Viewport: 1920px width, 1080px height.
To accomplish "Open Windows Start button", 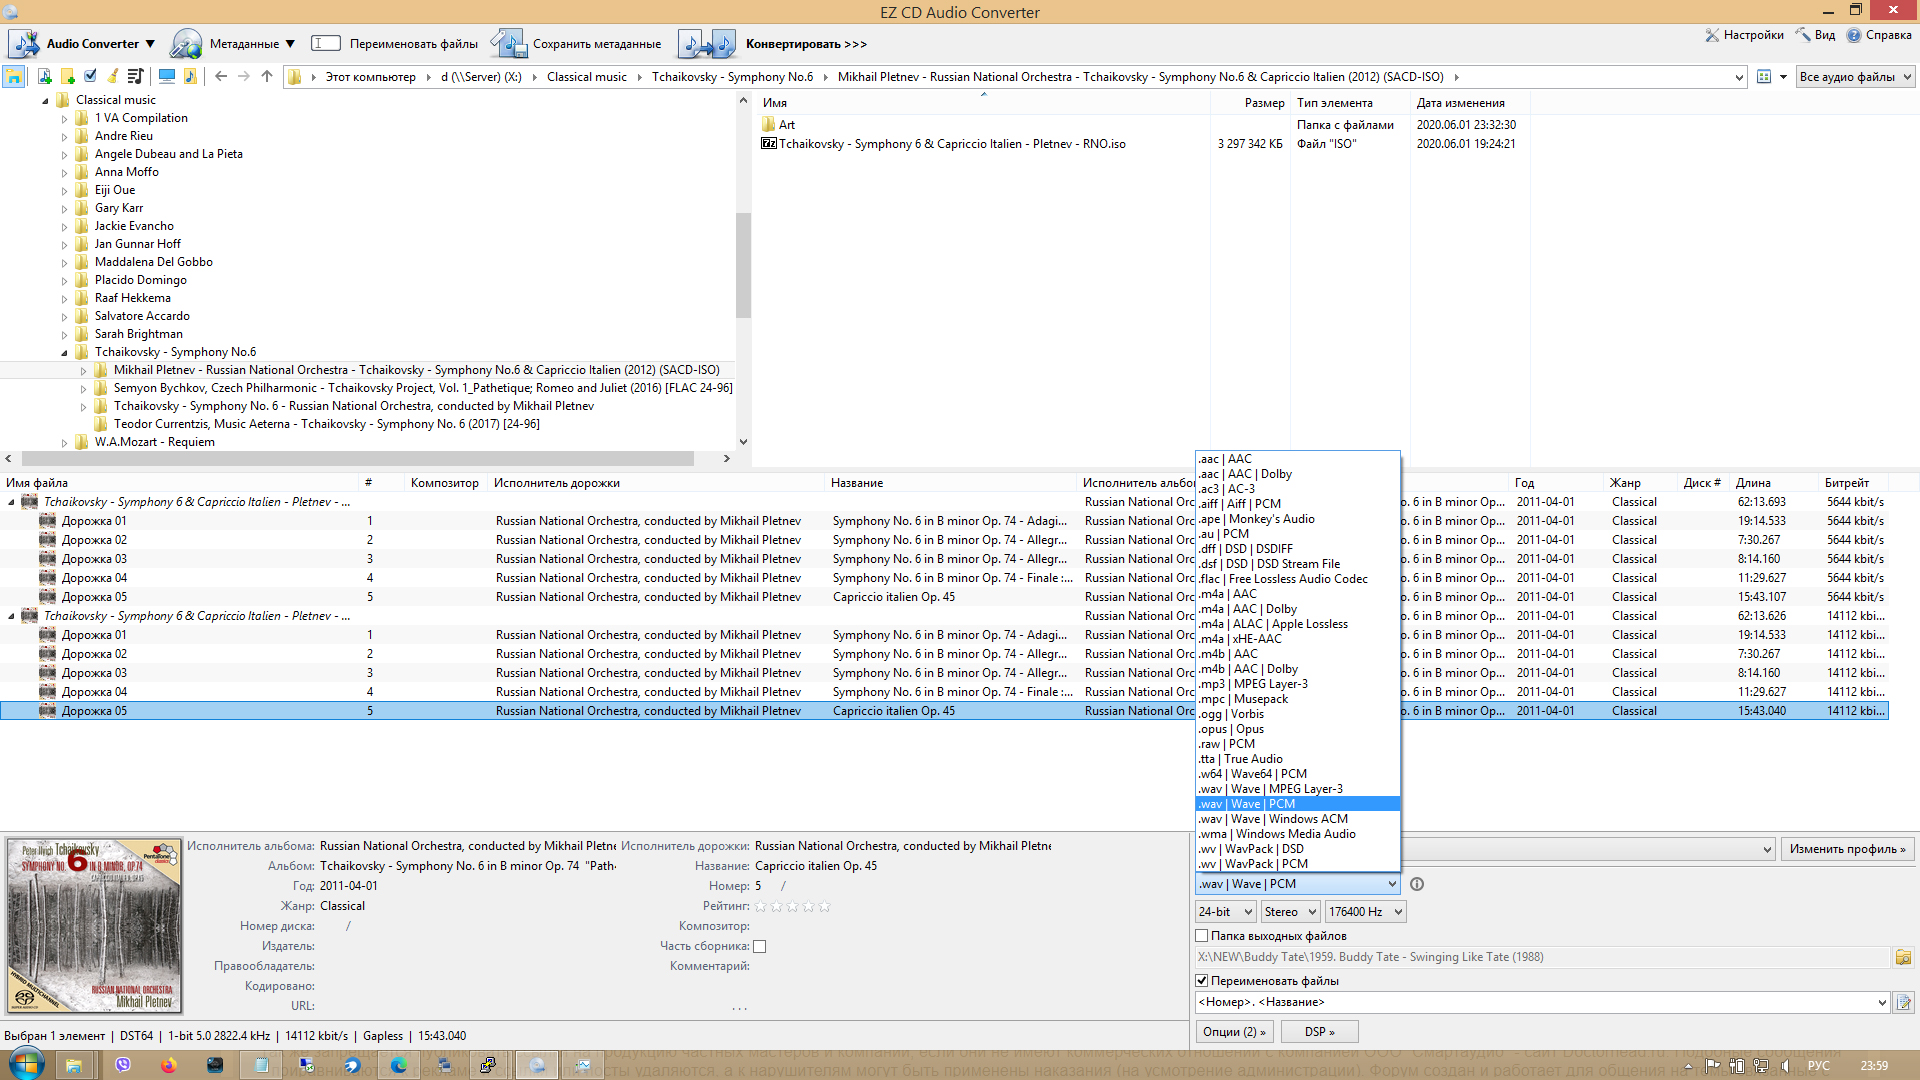I will click(x=25, y=1064).
